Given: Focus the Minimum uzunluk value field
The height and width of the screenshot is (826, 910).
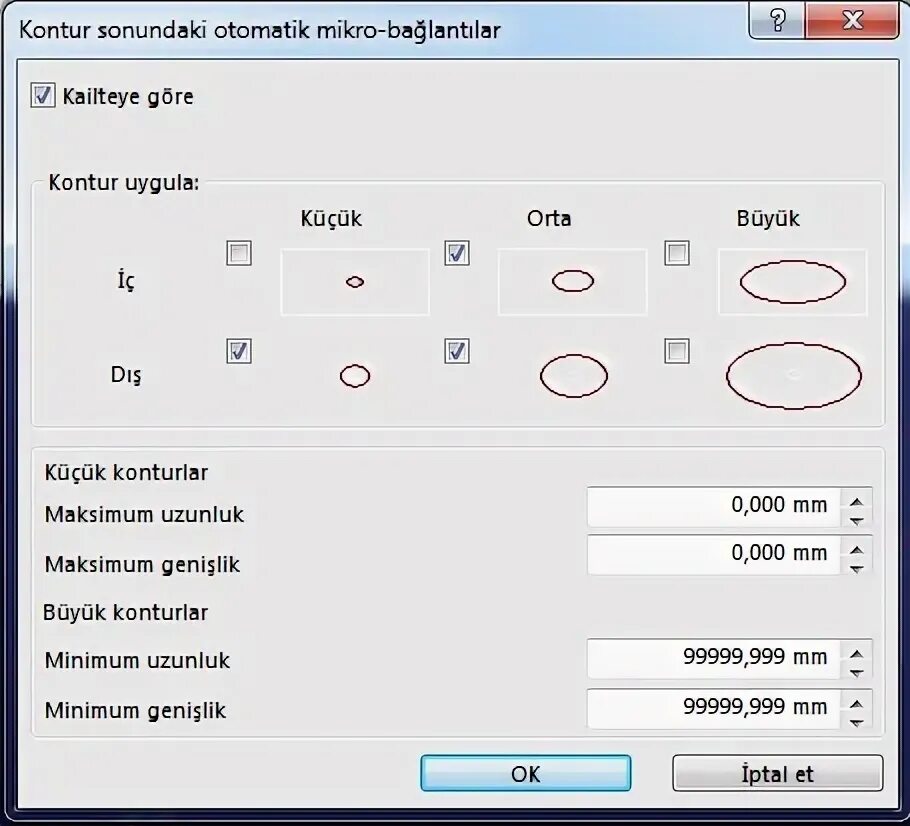Looking at the screenshot, I should tap(714, 658).
